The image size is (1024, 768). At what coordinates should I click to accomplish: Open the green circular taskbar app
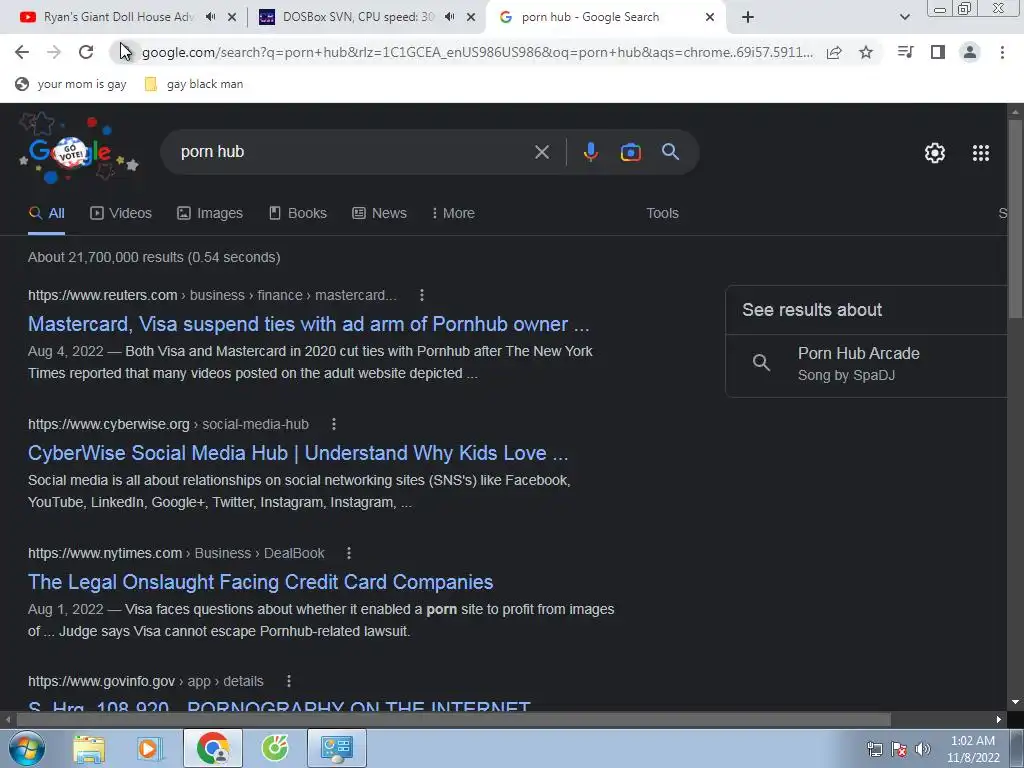[275, 749]
